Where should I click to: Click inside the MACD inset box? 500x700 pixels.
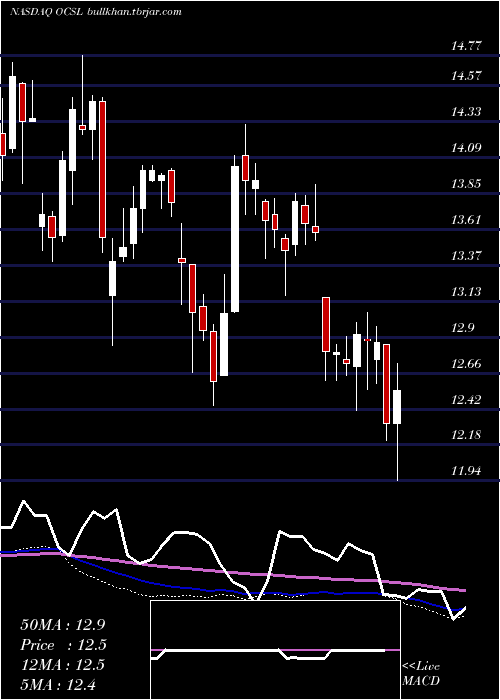275,650
